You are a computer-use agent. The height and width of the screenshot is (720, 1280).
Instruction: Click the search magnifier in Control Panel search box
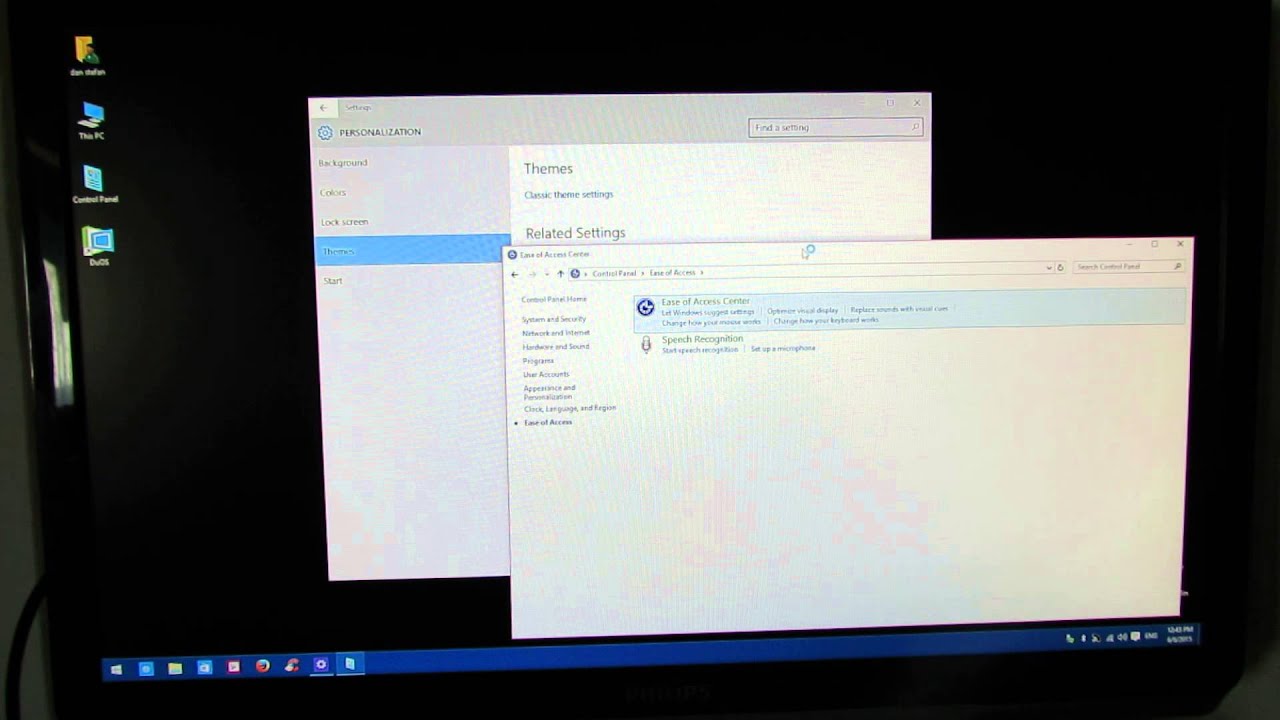coord(1178,266)
